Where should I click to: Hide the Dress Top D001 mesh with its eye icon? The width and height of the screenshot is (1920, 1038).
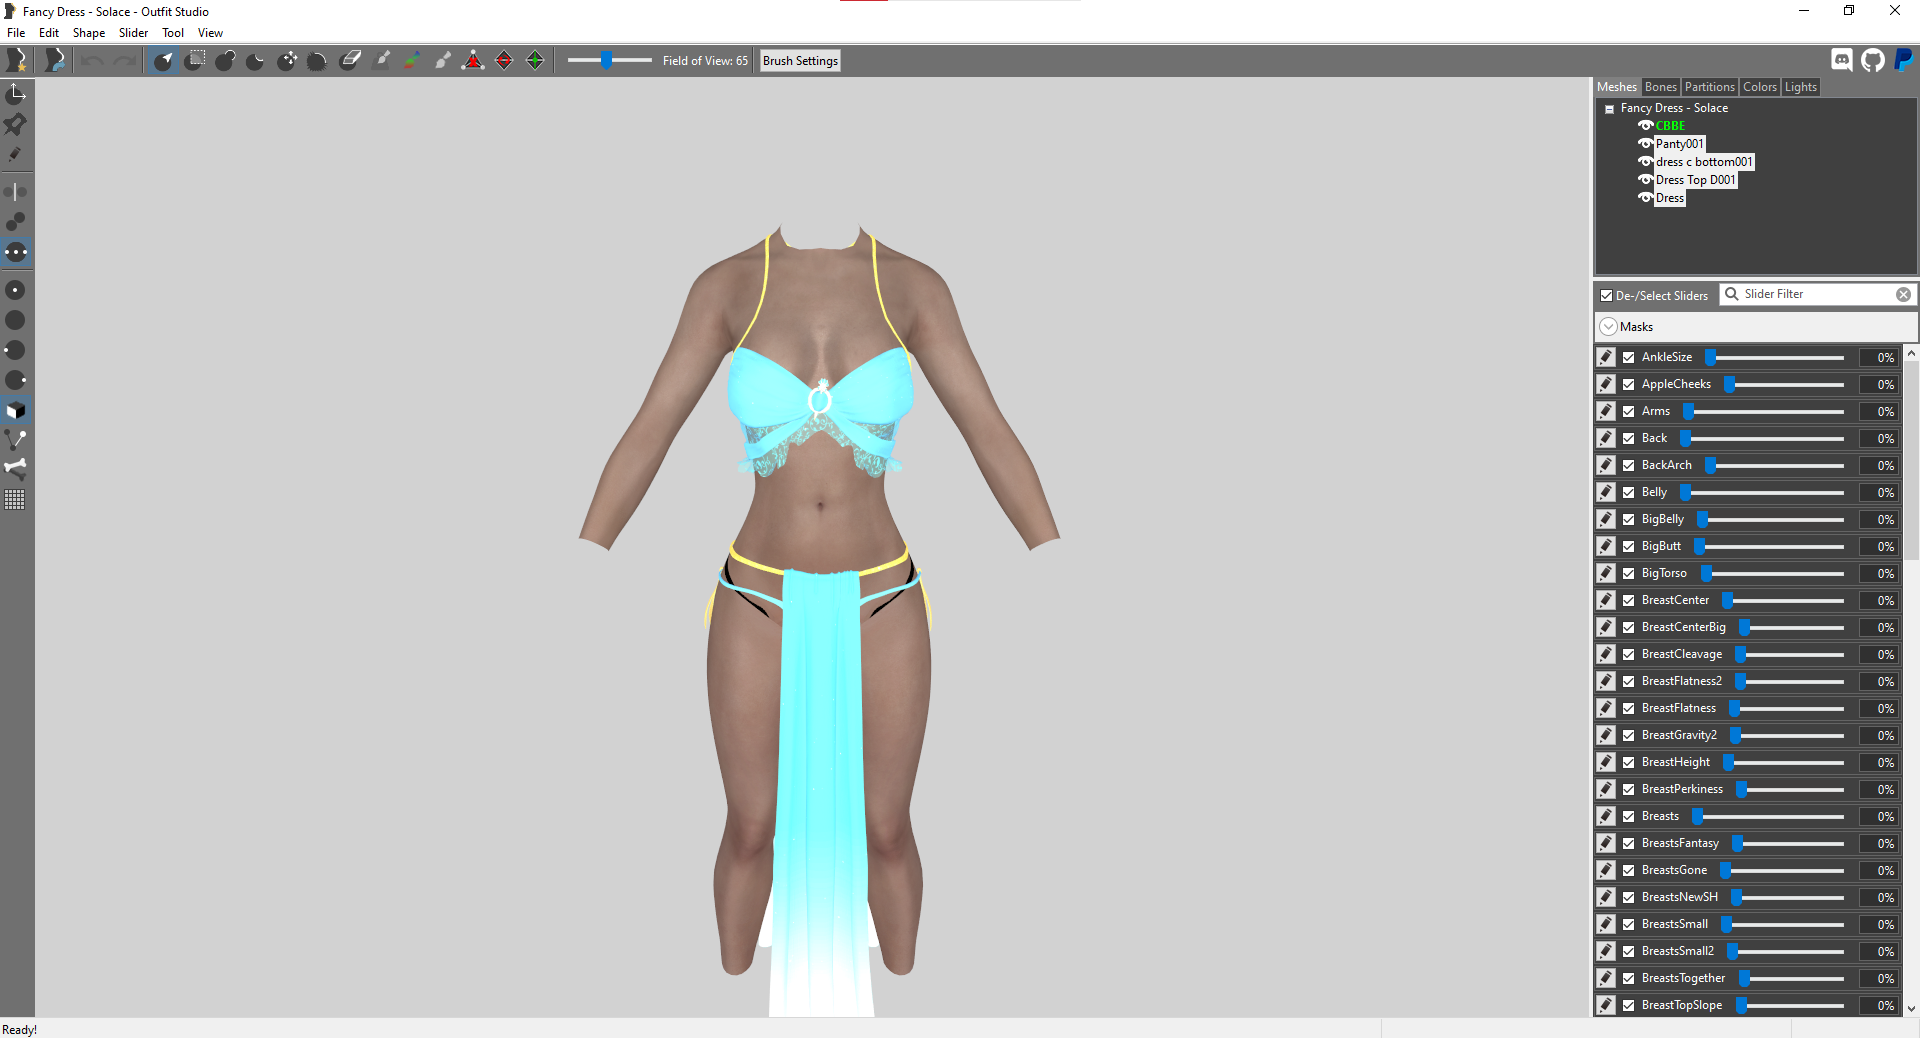(x=1645, y=180)
